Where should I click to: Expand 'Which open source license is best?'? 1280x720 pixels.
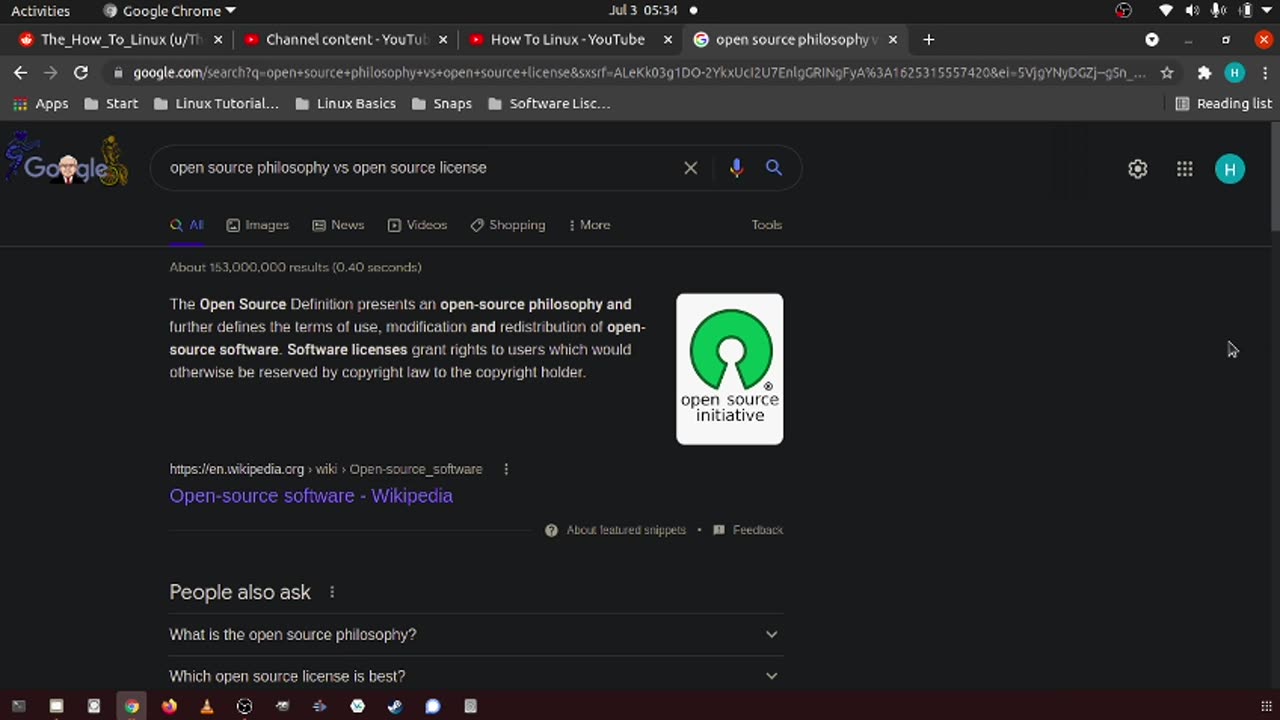pos(476,676)
